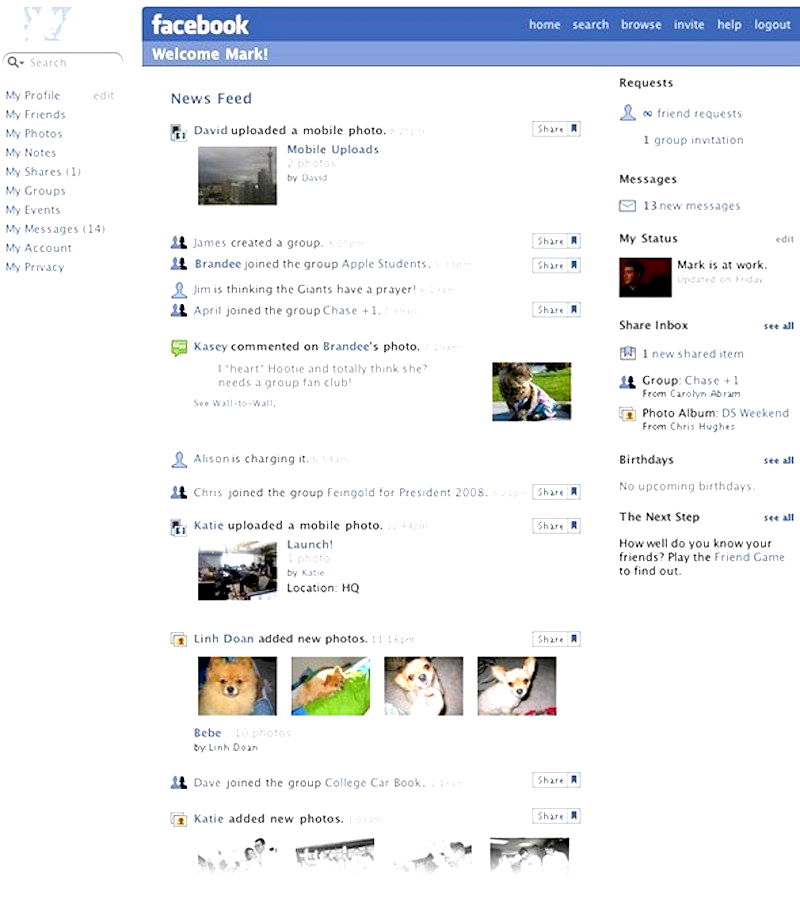800x899 pixels.
Task: Click the envelope icon for new messages
Action: click(628, 206)
